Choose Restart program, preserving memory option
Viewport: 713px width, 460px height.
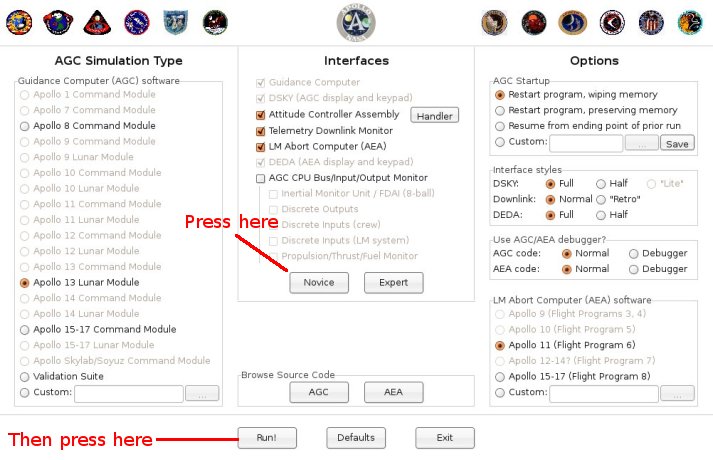click(500, 110)
